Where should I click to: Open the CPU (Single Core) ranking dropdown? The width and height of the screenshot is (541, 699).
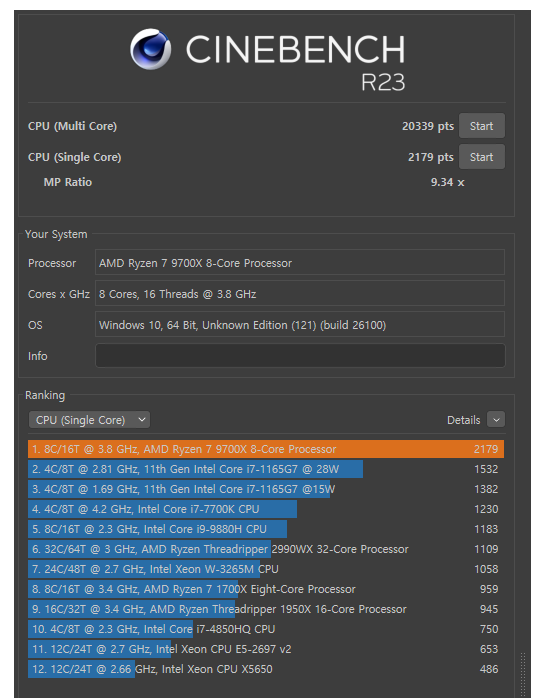[x=89, y=420]
